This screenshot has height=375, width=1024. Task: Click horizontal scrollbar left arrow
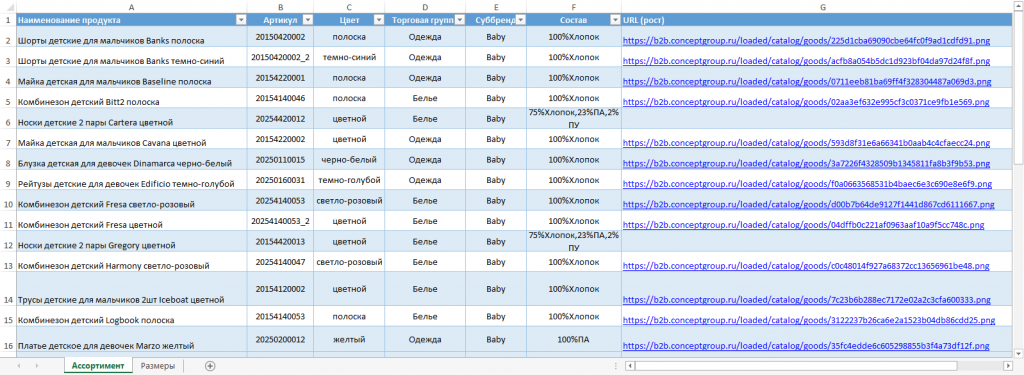pos(629,366)
